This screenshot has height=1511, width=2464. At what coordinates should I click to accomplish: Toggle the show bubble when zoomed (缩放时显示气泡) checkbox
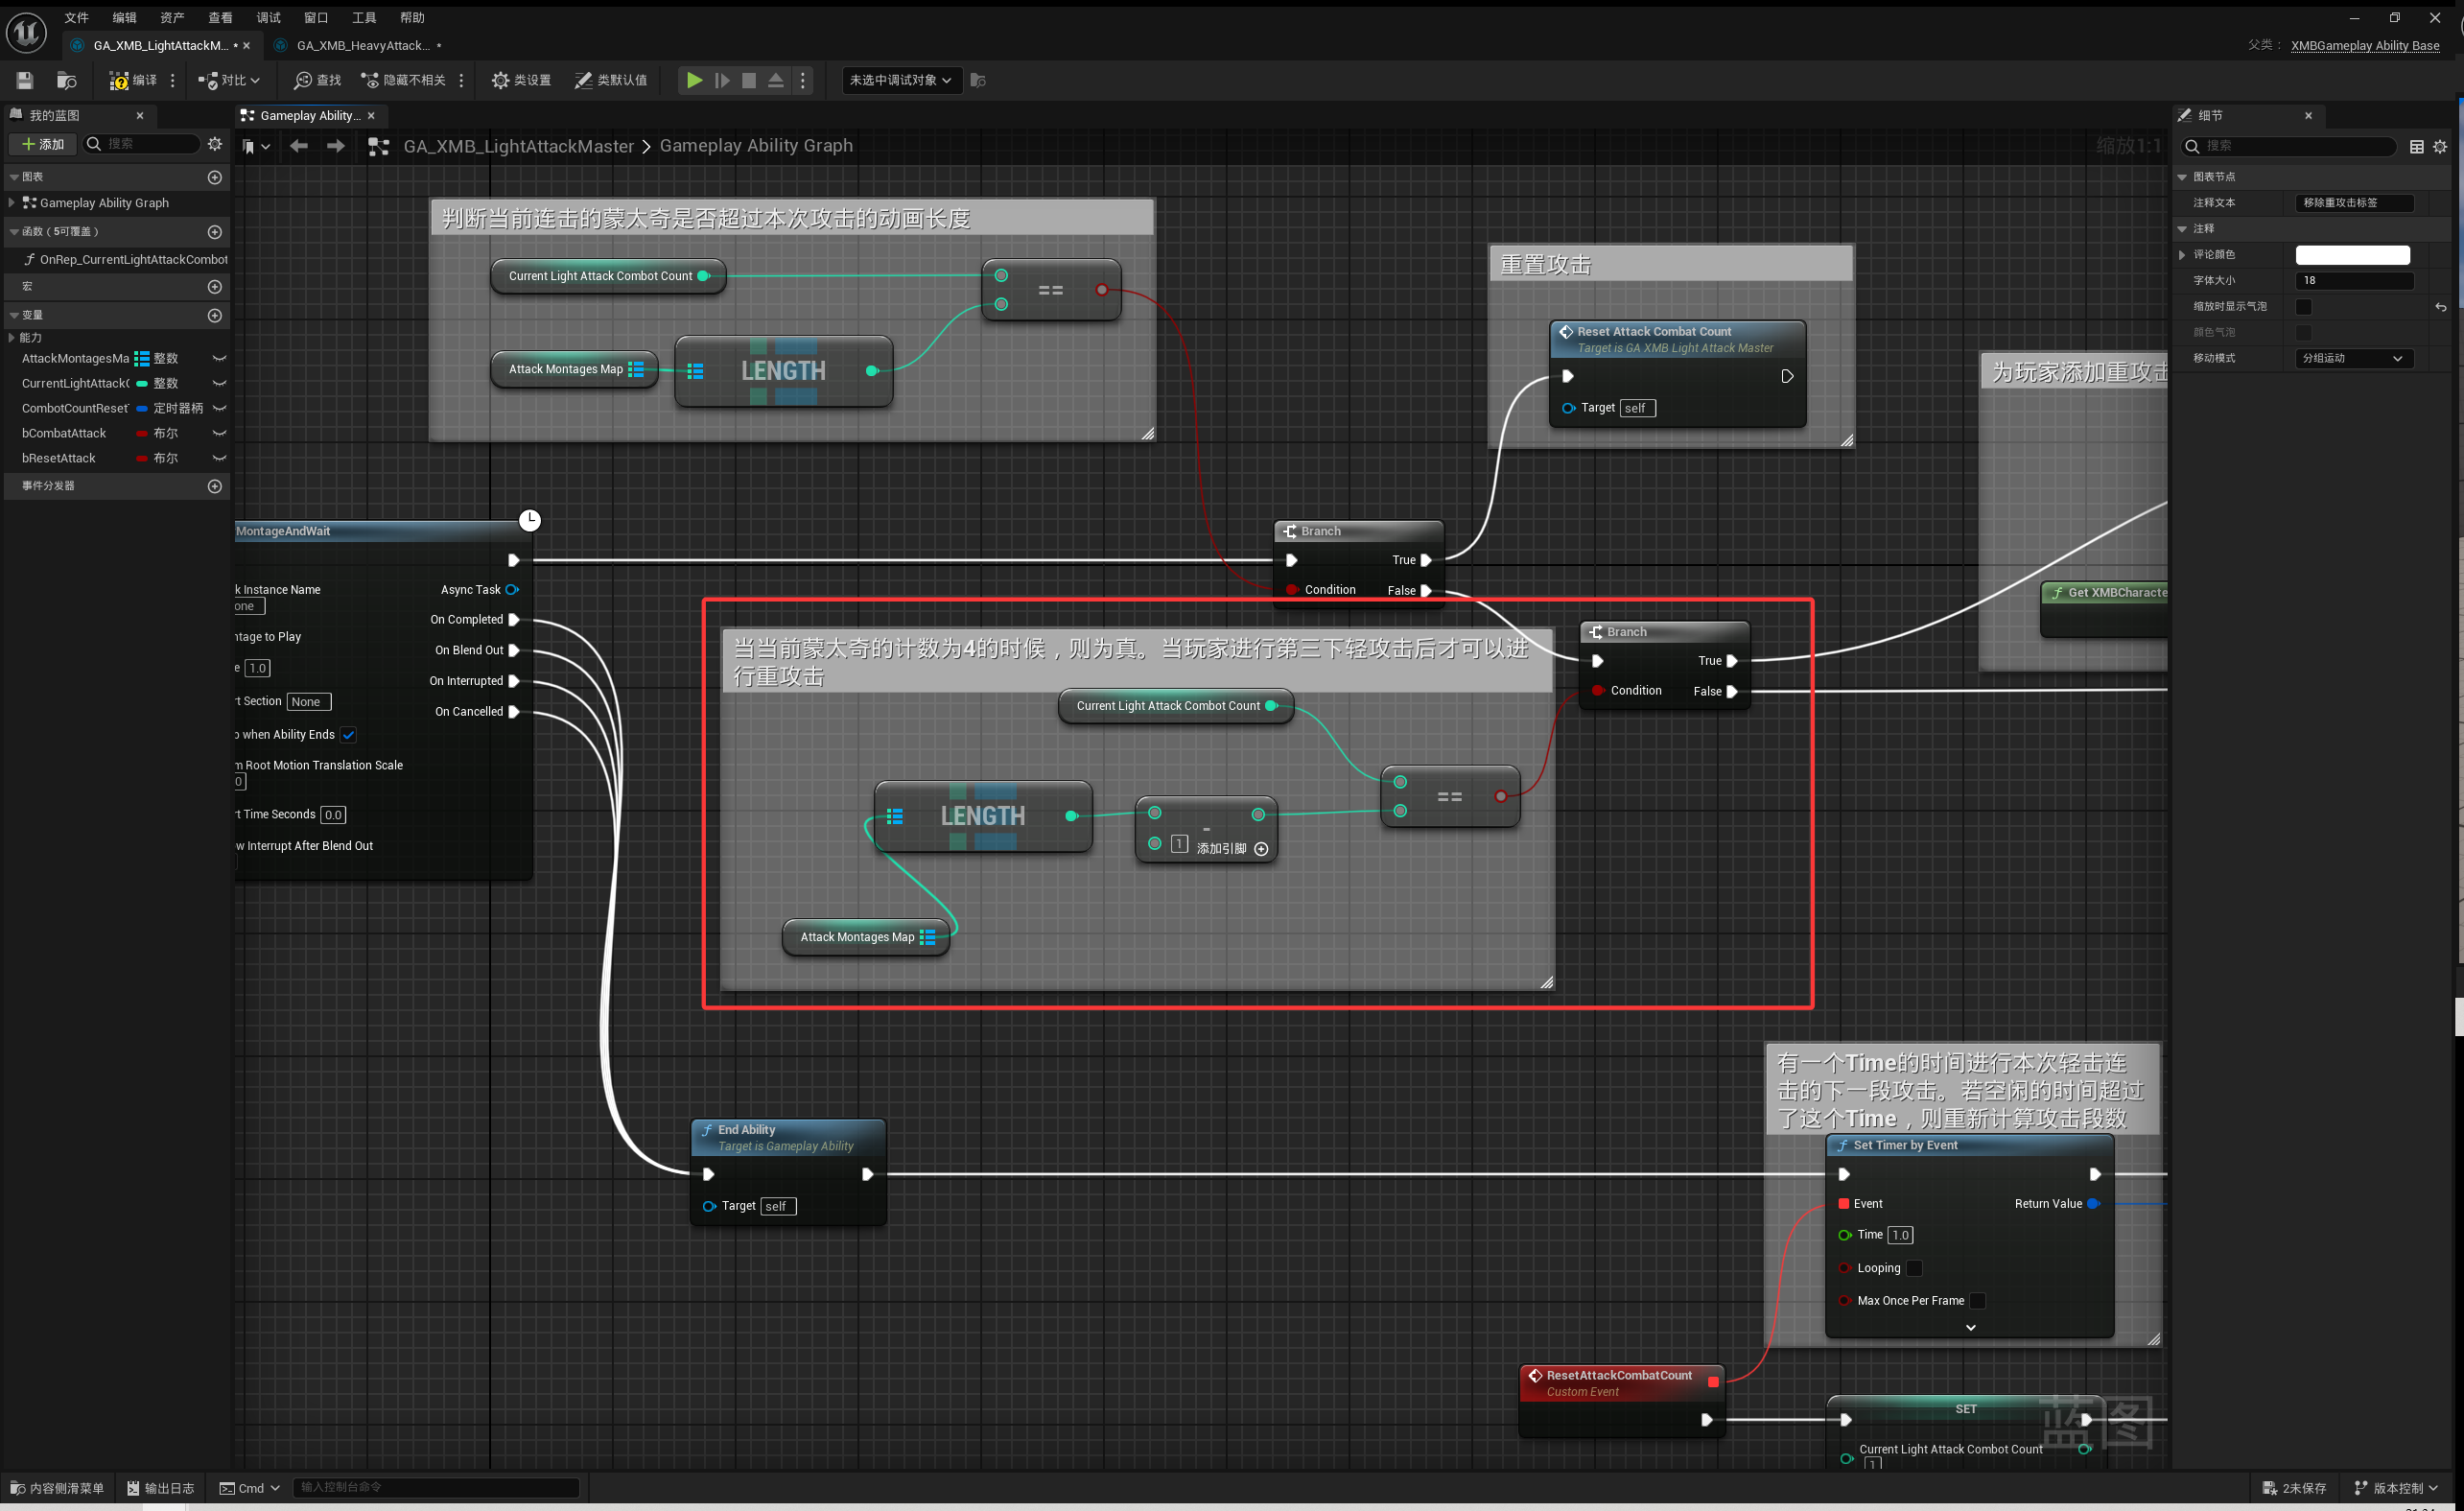tap(2303, 306)
